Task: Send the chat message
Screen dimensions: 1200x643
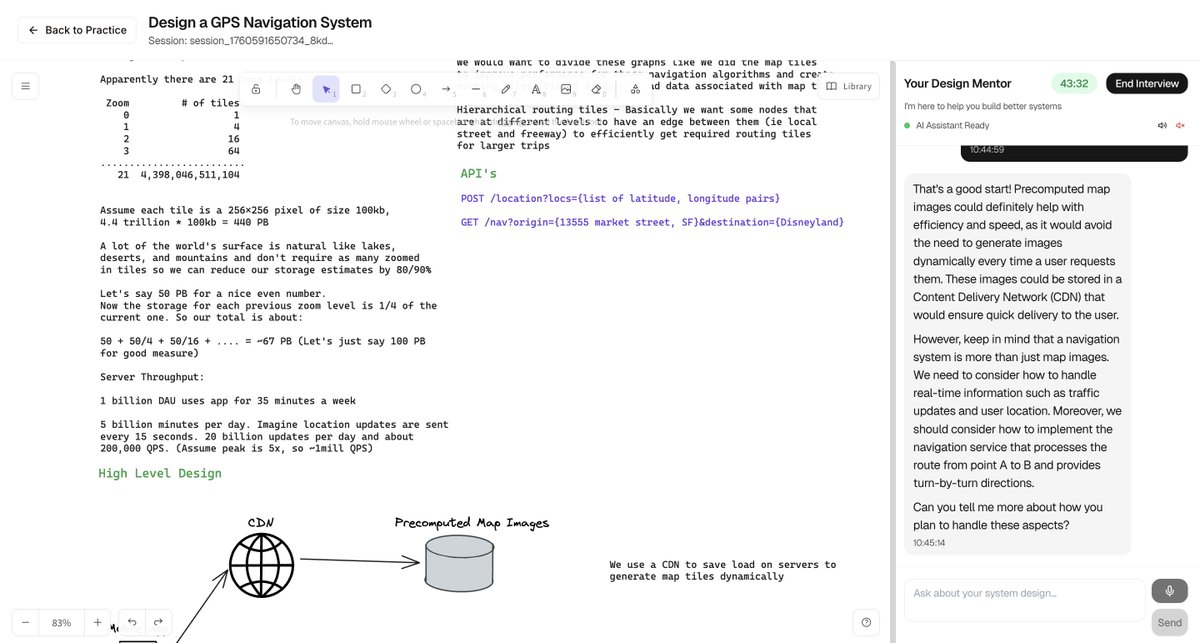Action: [1169, 622]
